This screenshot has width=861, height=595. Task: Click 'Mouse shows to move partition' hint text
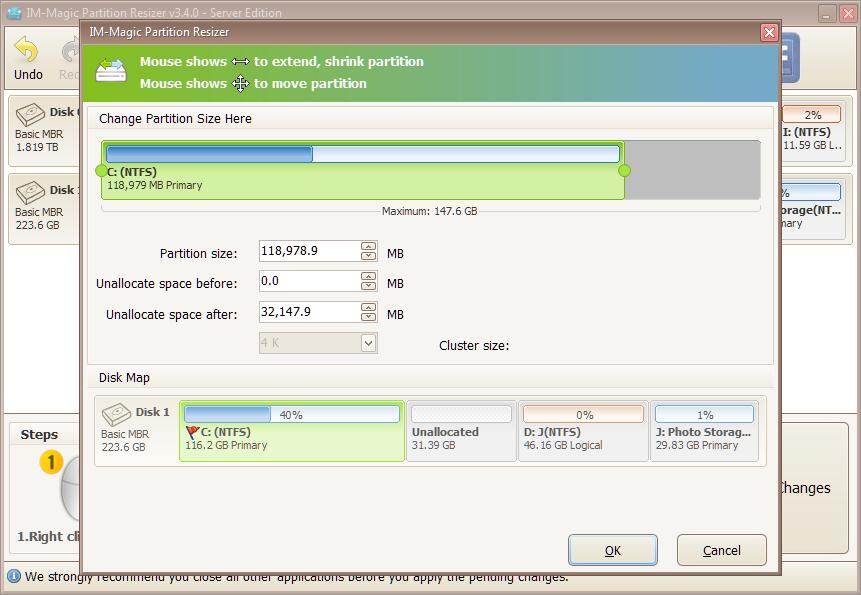[253, 83]
